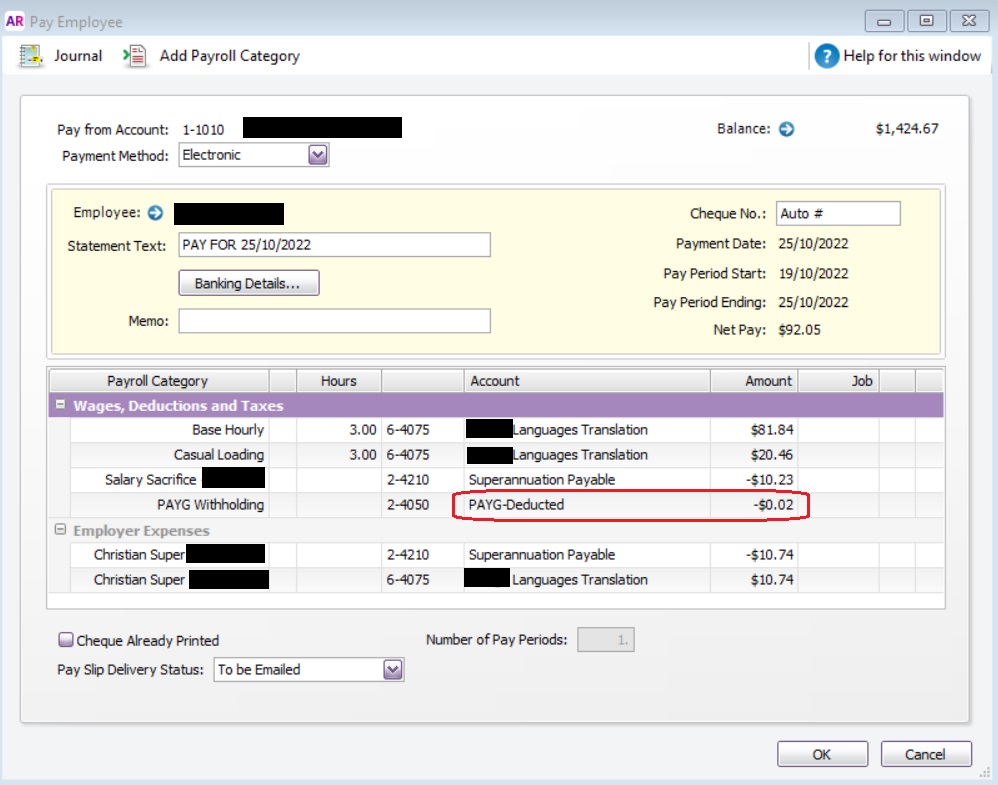Click the Amount column header
The height and width of the screenshot is (785, 998).
(755, 381)
